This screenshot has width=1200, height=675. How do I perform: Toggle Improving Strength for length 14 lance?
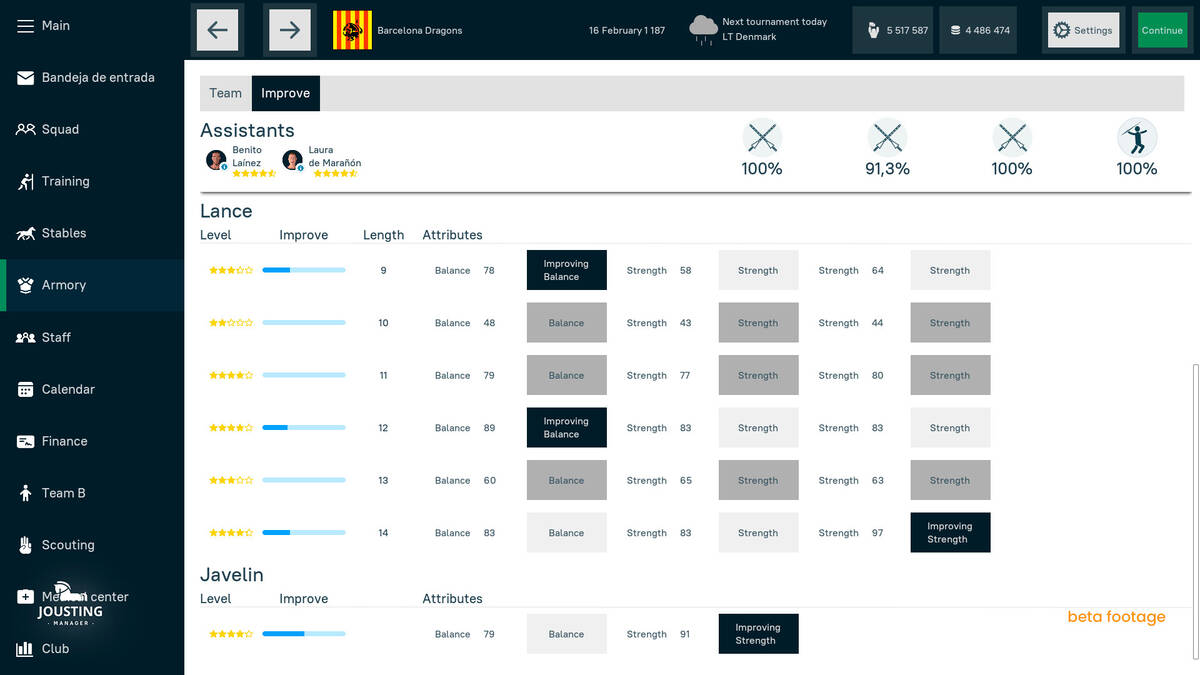[950, 533]
